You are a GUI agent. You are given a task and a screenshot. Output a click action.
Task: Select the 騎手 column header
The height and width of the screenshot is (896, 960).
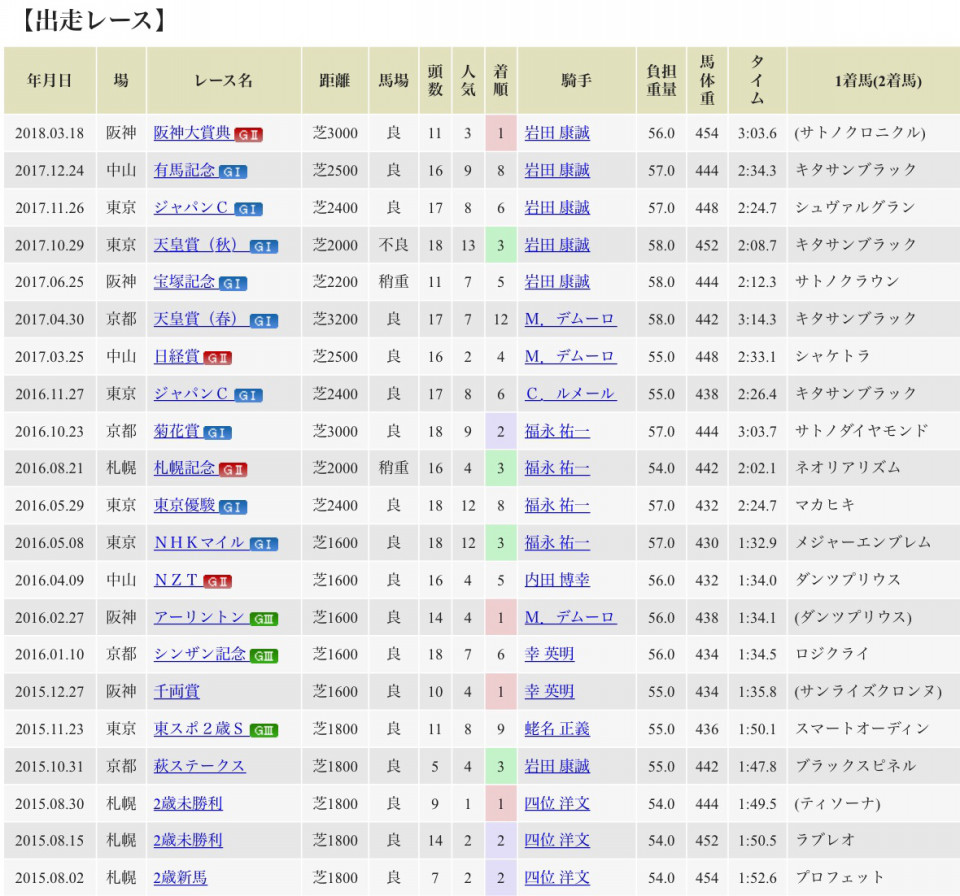click(x=576, y=80)
